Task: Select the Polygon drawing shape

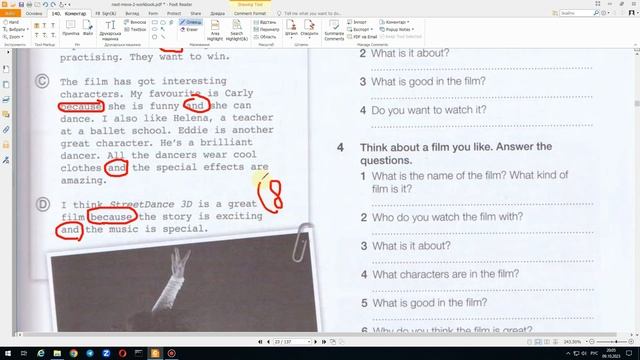Action: 155,37
